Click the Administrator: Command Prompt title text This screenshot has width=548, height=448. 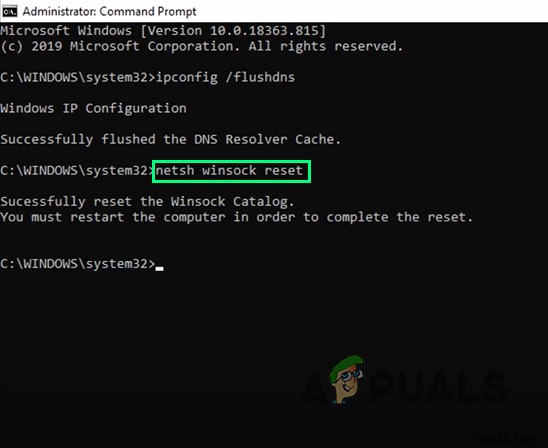pos(109,12)
